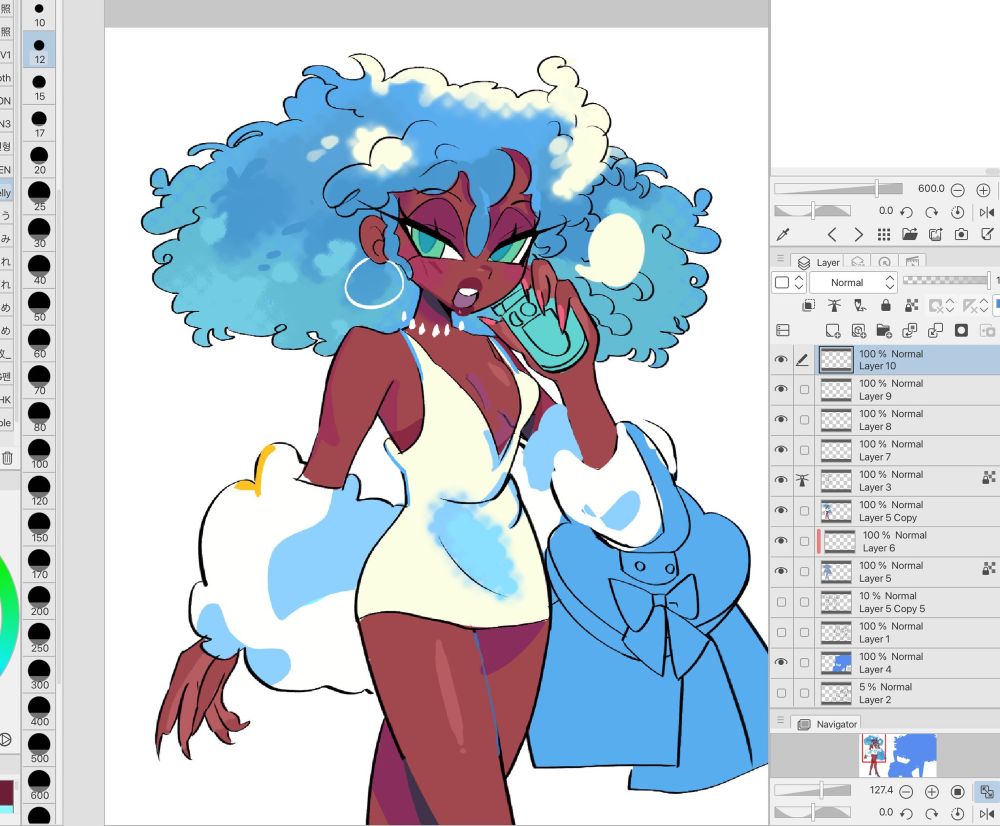Merge with the layer below

[936, 330]
